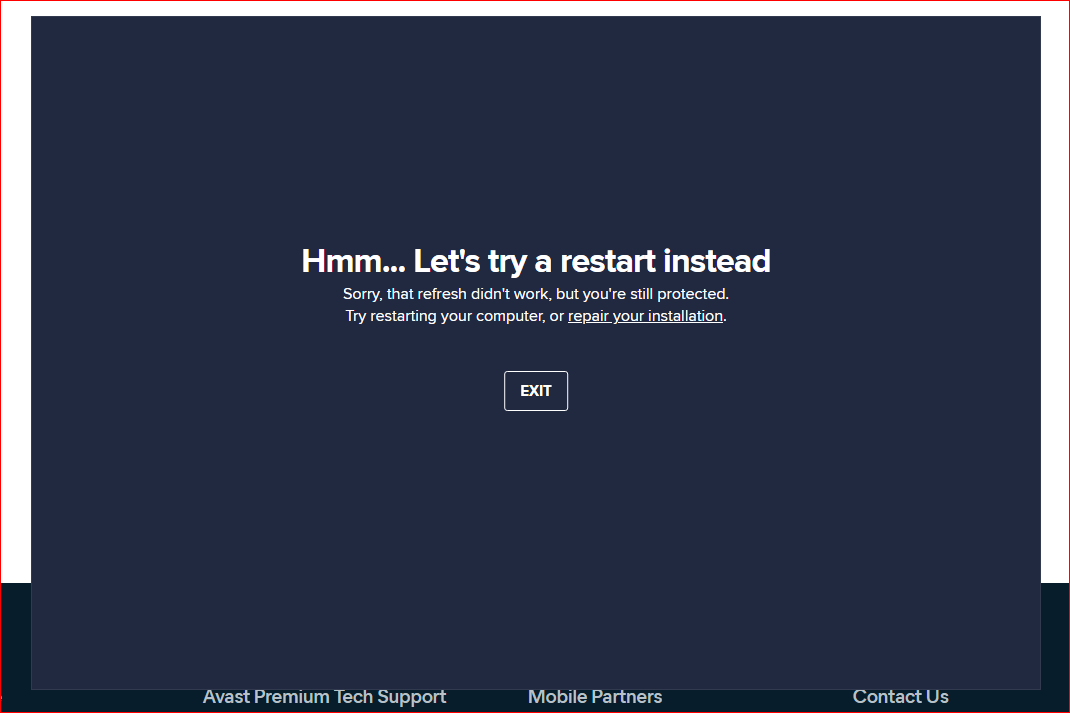Click the white page margin left of dialog
The height and width of the screenshot is (713, 1070).
(15, 300)
